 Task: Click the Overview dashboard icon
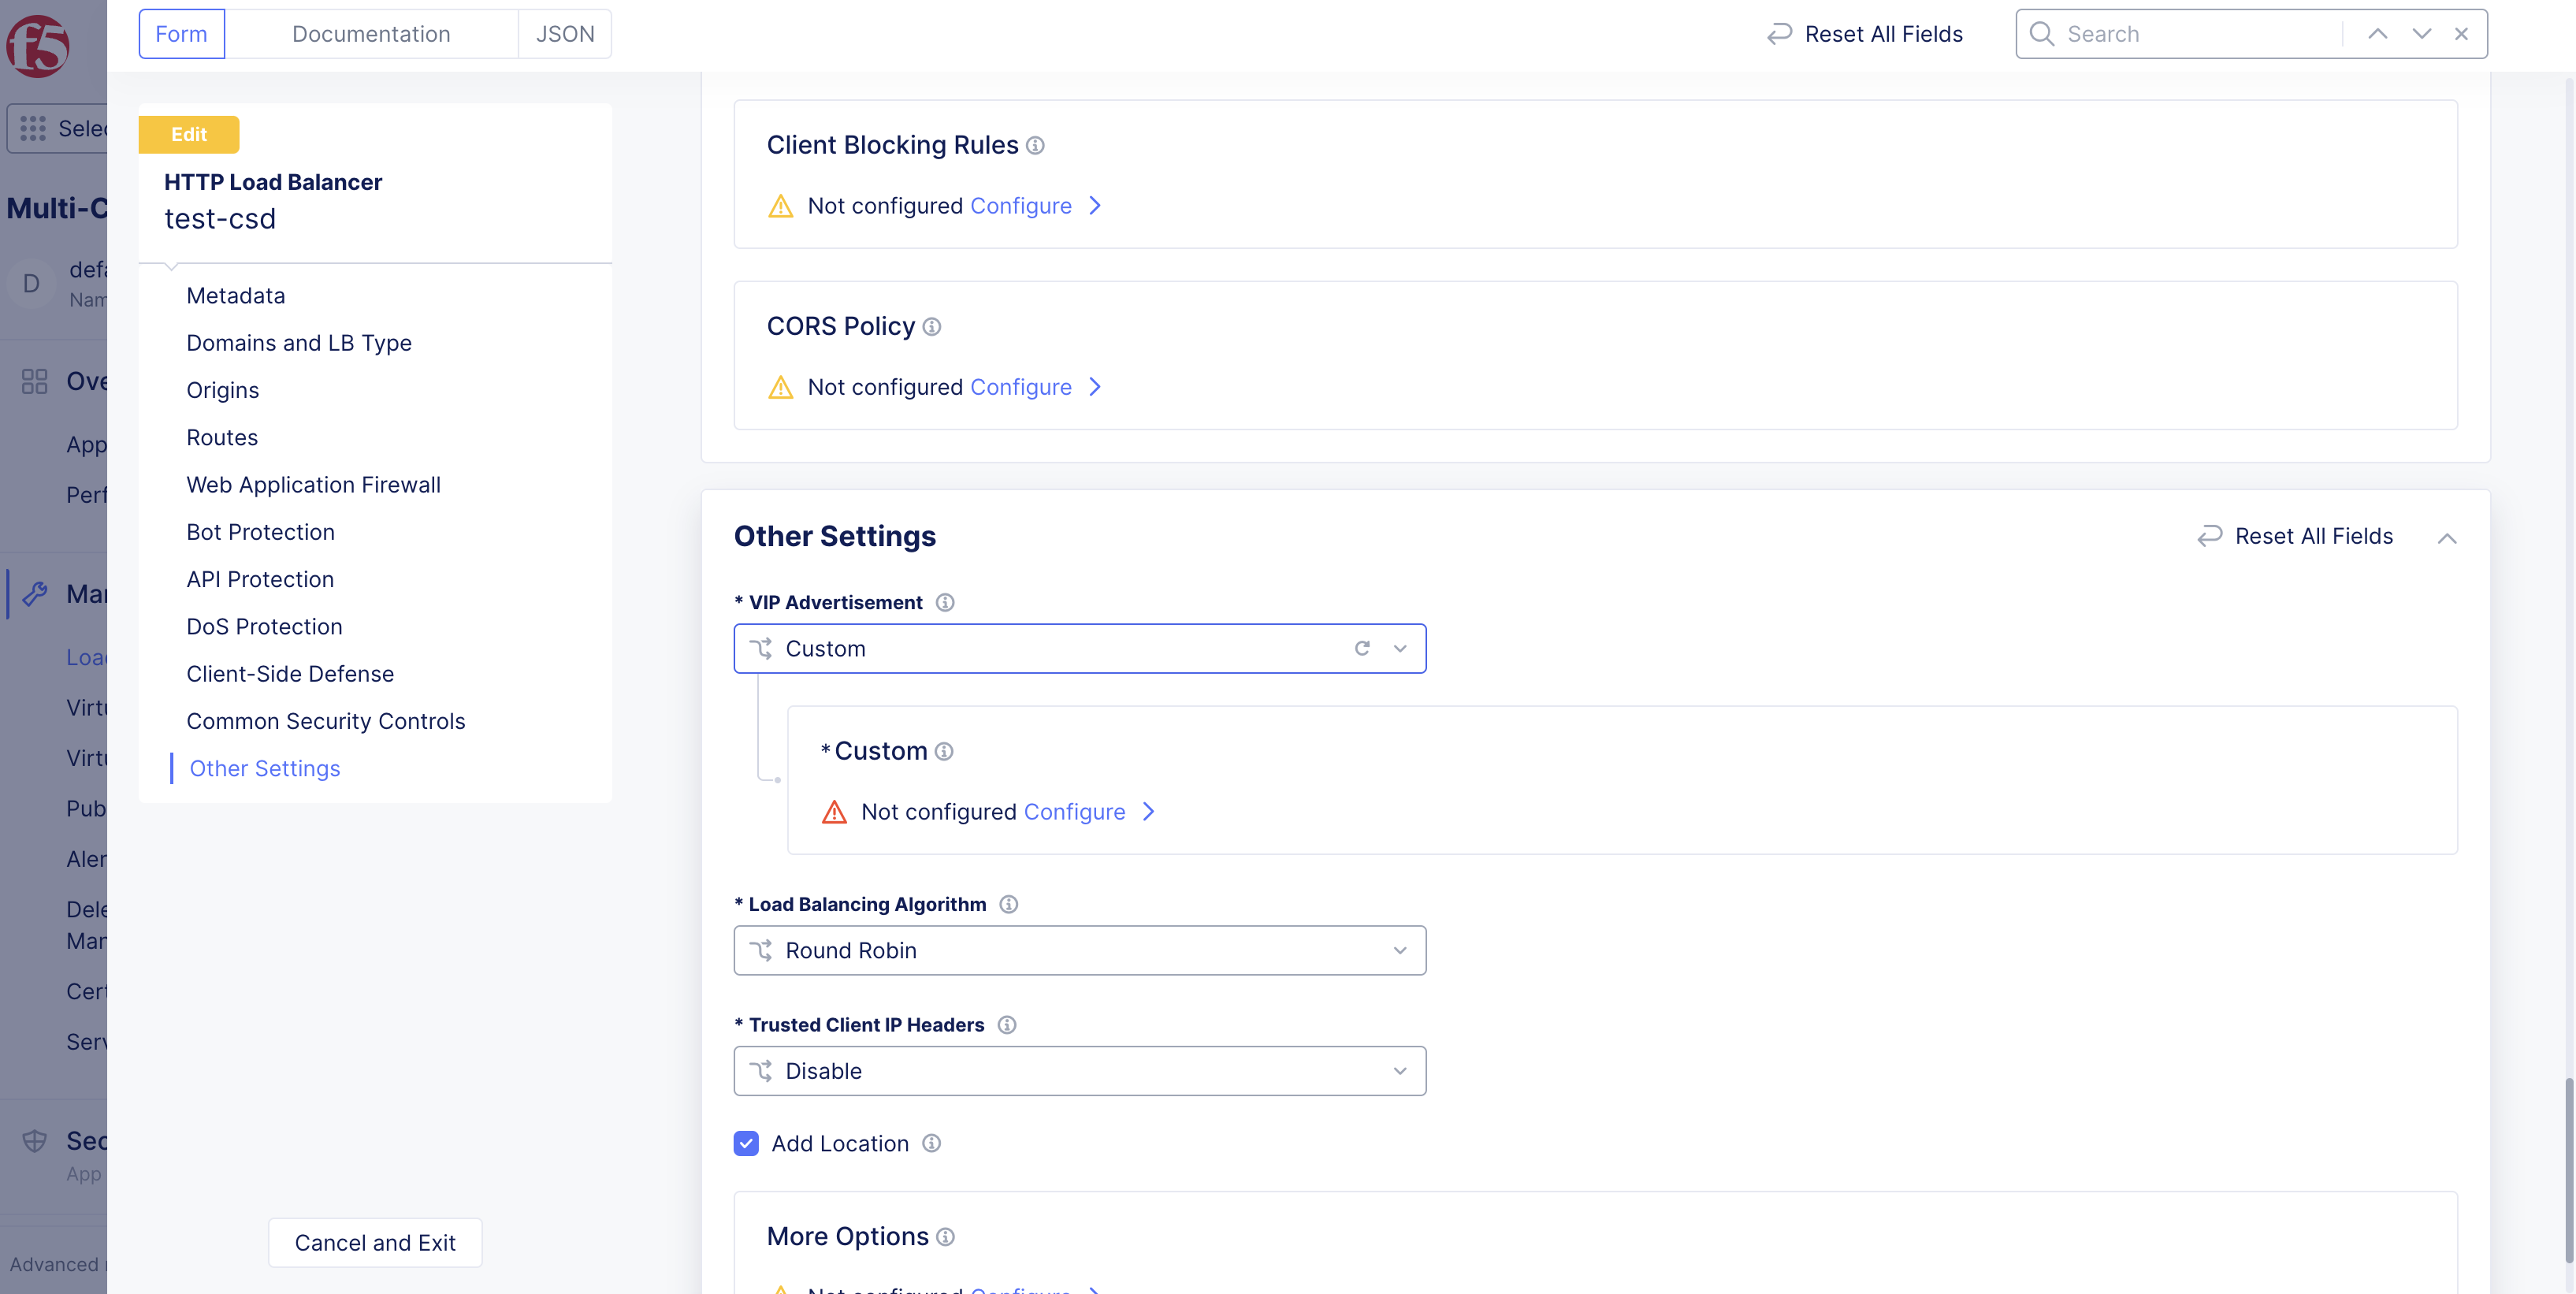tap(34, 381)
